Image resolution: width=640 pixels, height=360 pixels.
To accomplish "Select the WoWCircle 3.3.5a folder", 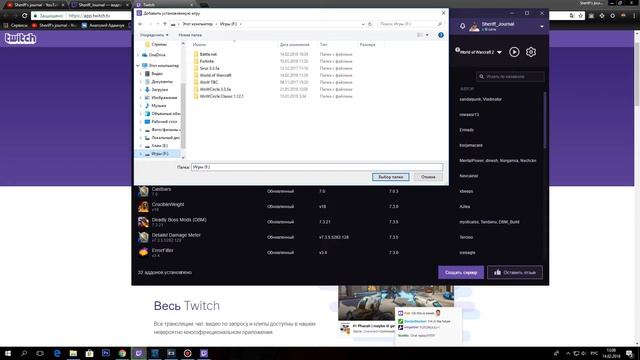I will pos(215,89).
